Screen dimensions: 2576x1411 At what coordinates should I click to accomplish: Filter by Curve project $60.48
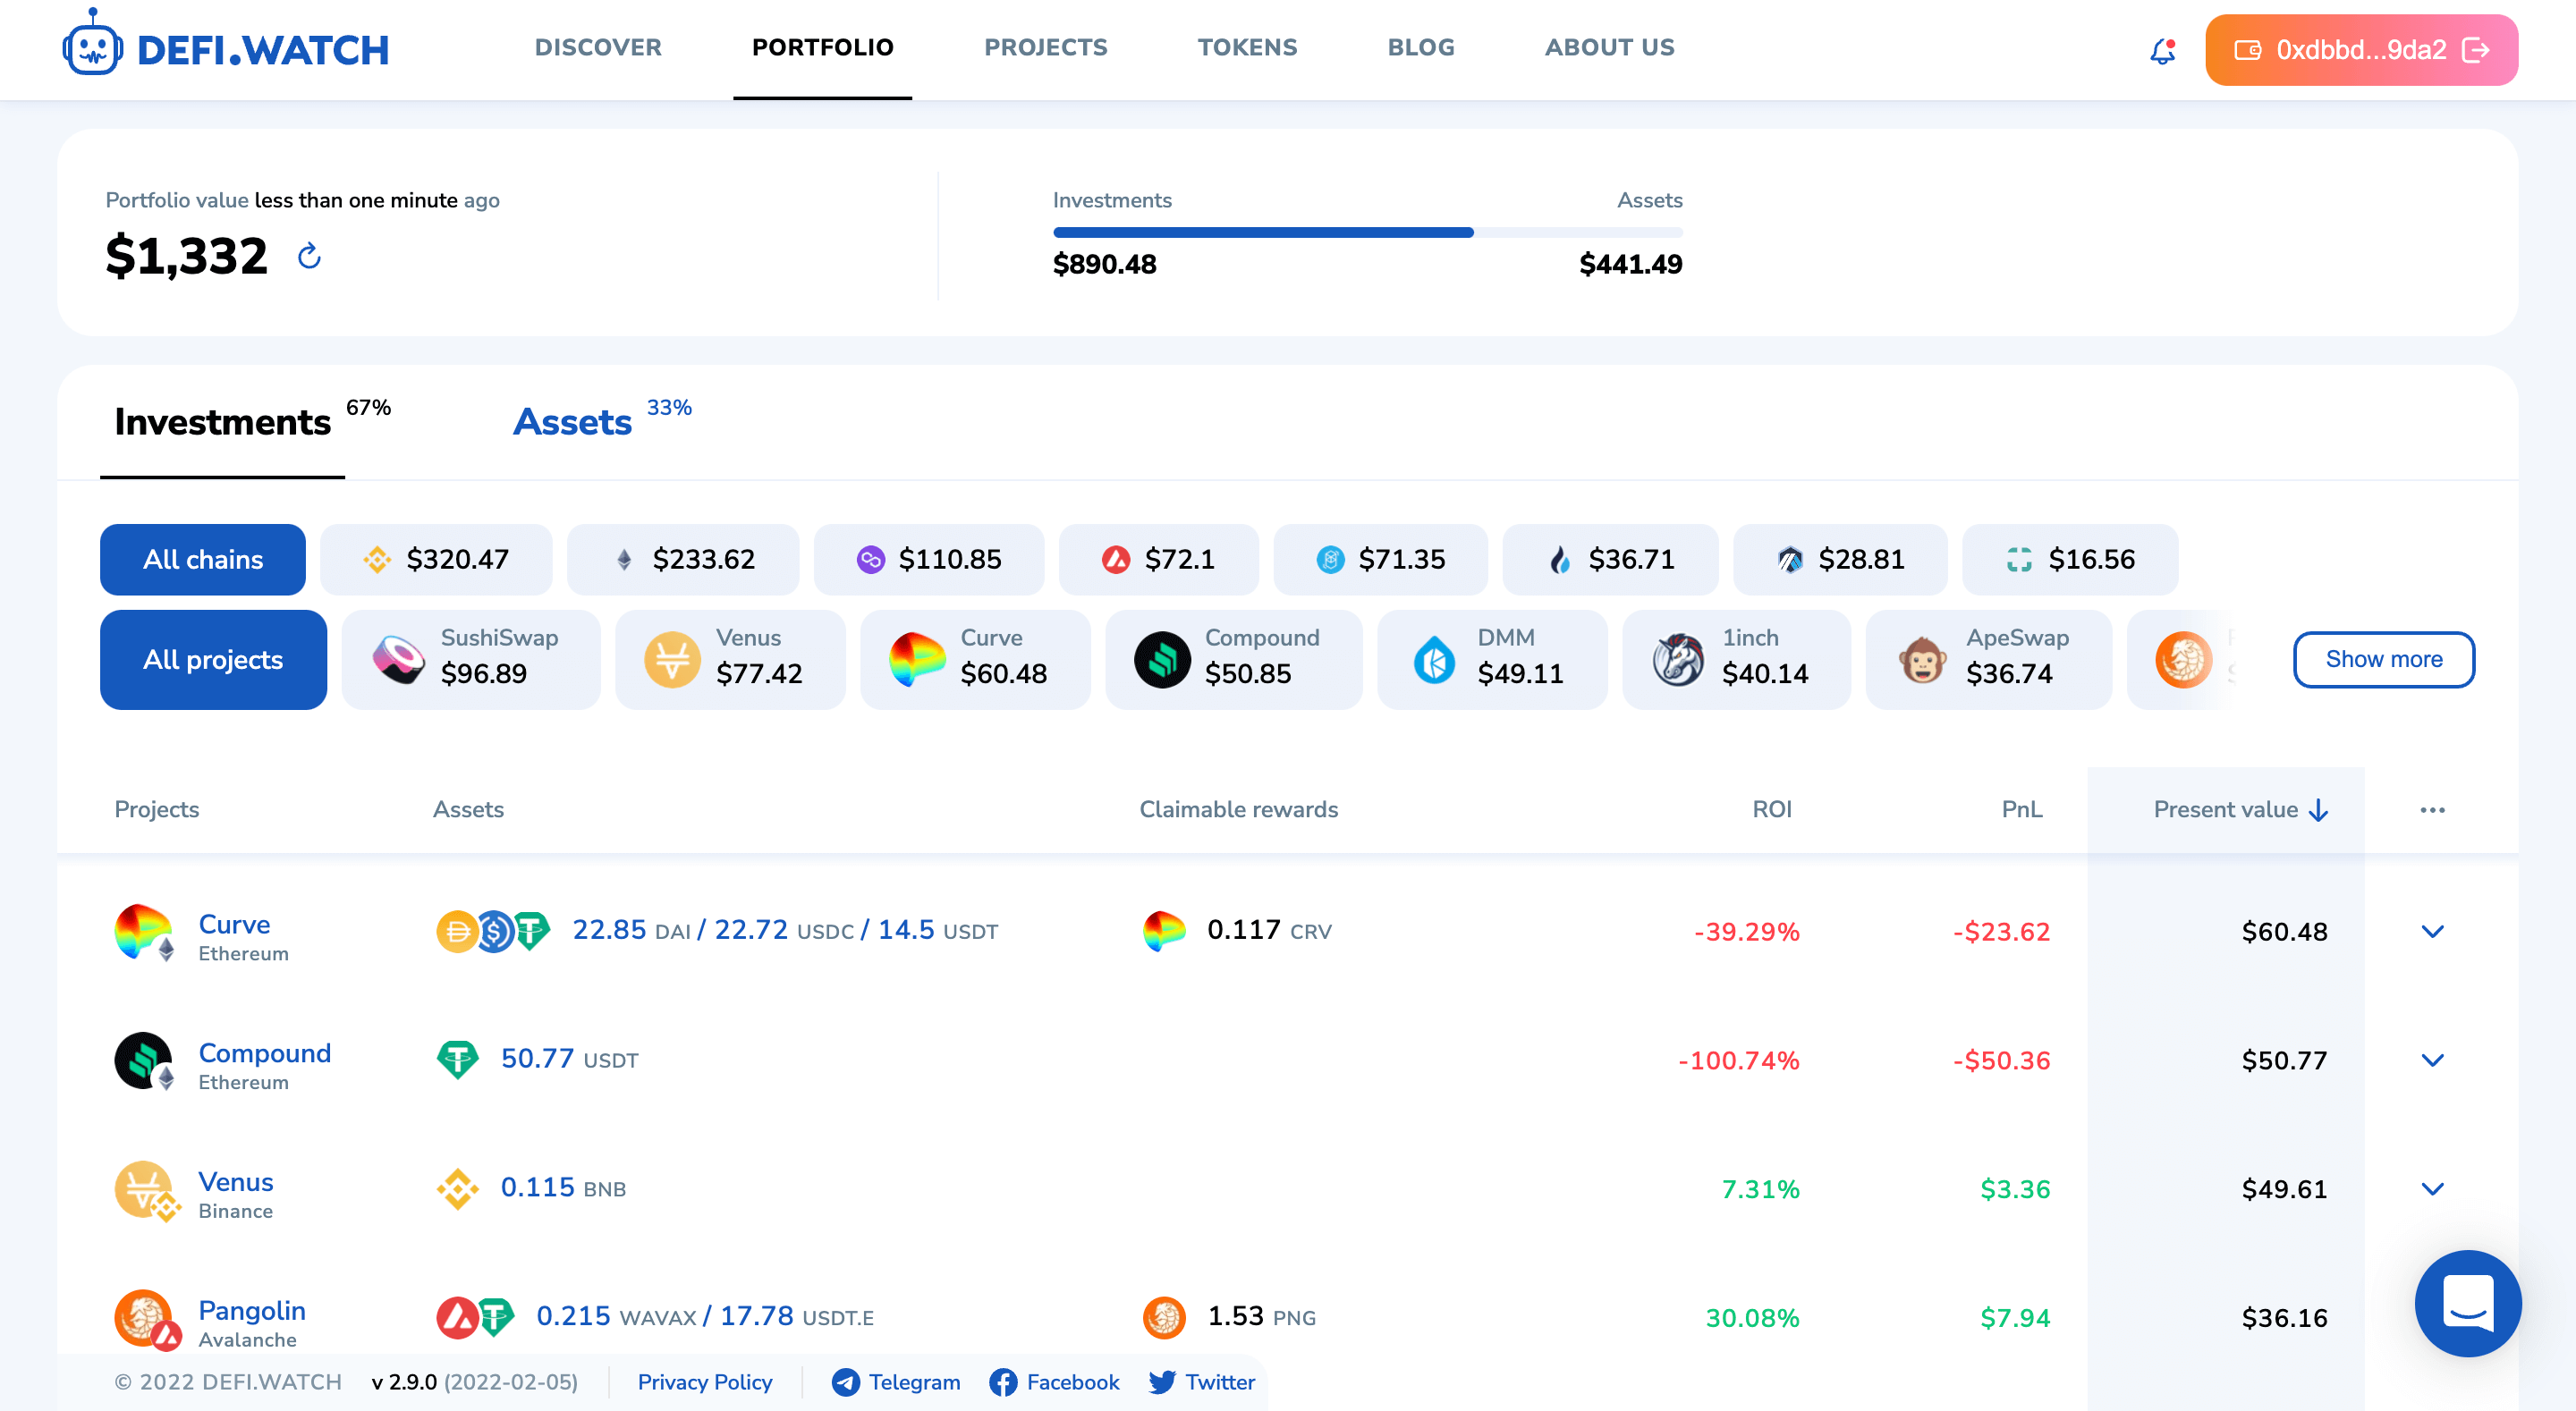click(x=975, y=660)
